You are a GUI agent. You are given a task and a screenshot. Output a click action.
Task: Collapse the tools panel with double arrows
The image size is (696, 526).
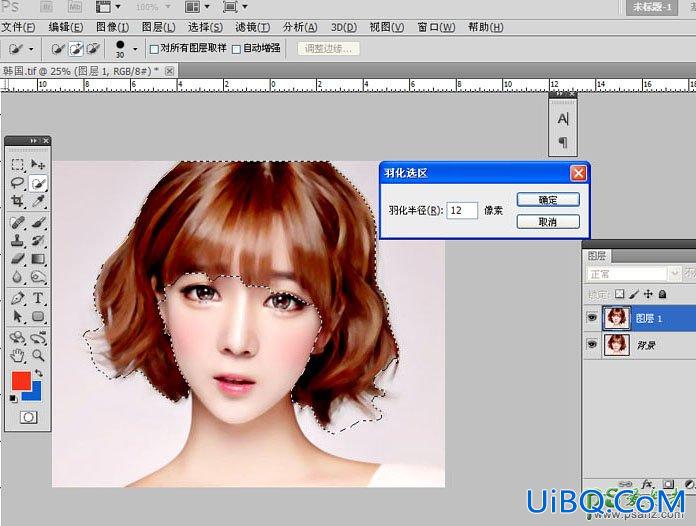(x=34, y=141)
